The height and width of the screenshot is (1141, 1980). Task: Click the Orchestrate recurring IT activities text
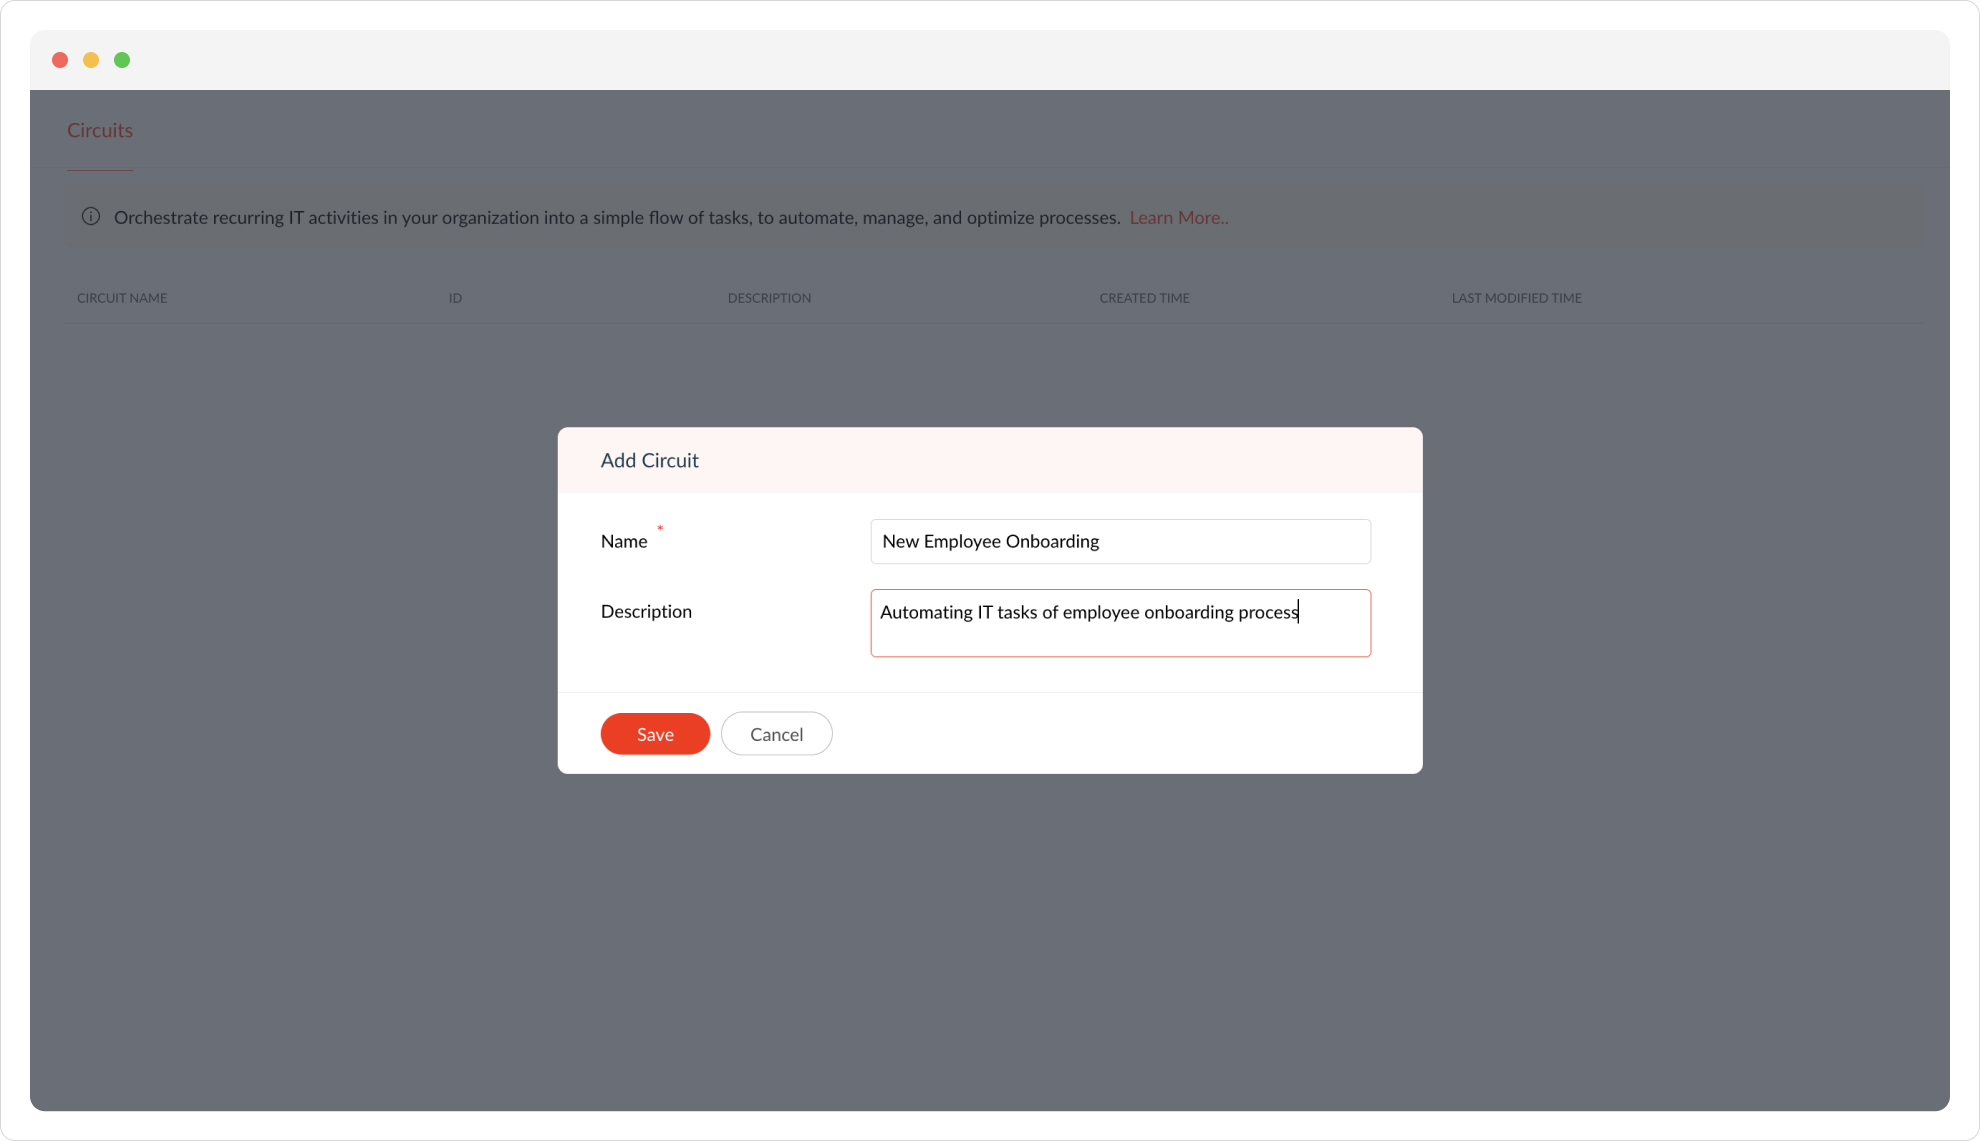pos(616,218)
